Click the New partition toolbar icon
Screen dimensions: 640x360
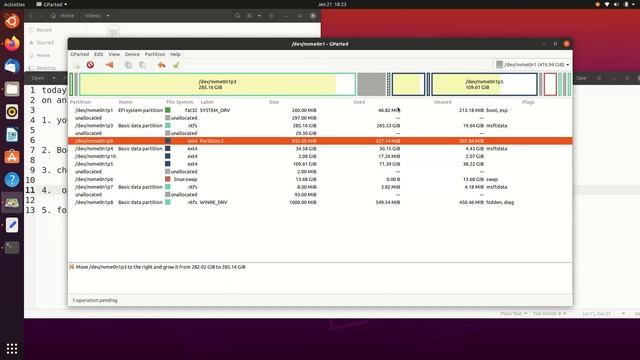tap(76, 65)
